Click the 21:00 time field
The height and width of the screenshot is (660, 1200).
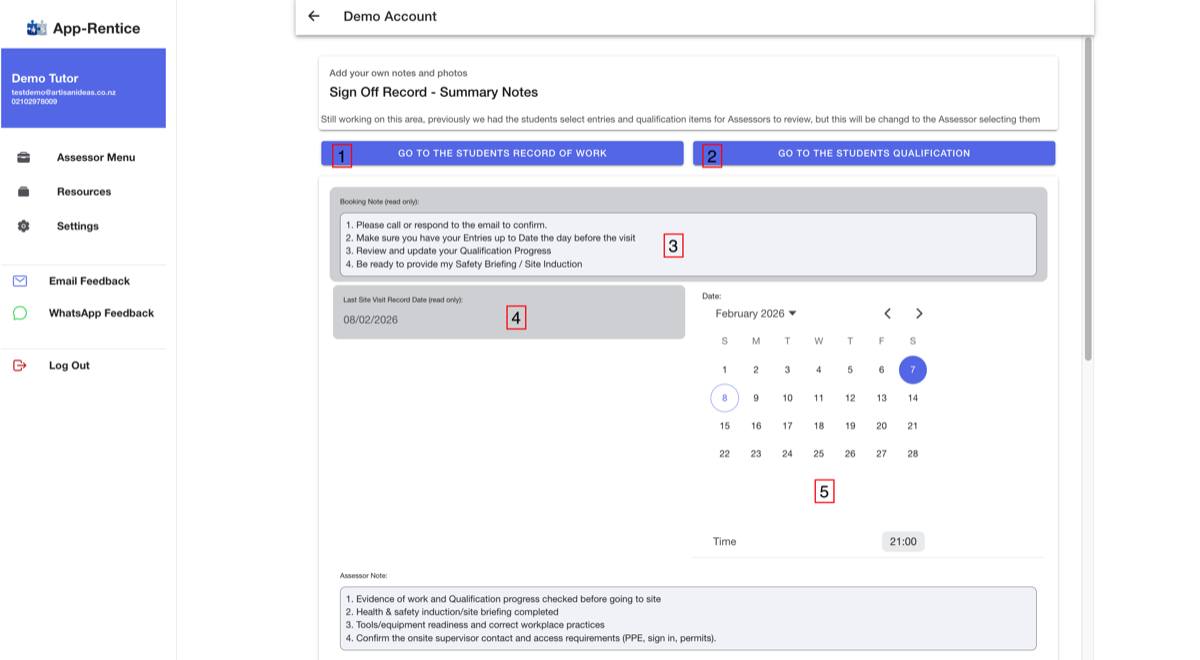(903, 541)
